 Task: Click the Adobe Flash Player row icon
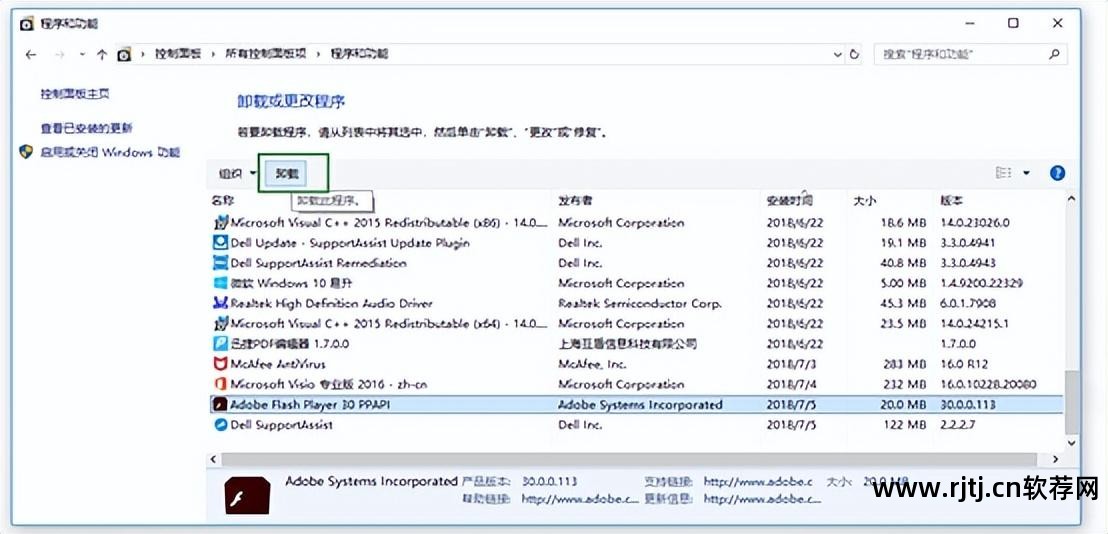click(220, 405)
